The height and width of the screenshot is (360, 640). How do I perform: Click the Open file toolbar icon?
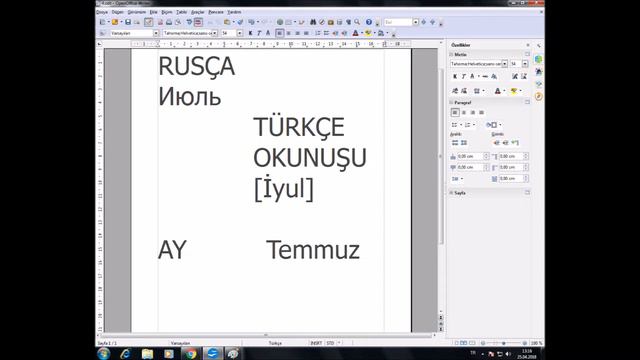(115, 22)
